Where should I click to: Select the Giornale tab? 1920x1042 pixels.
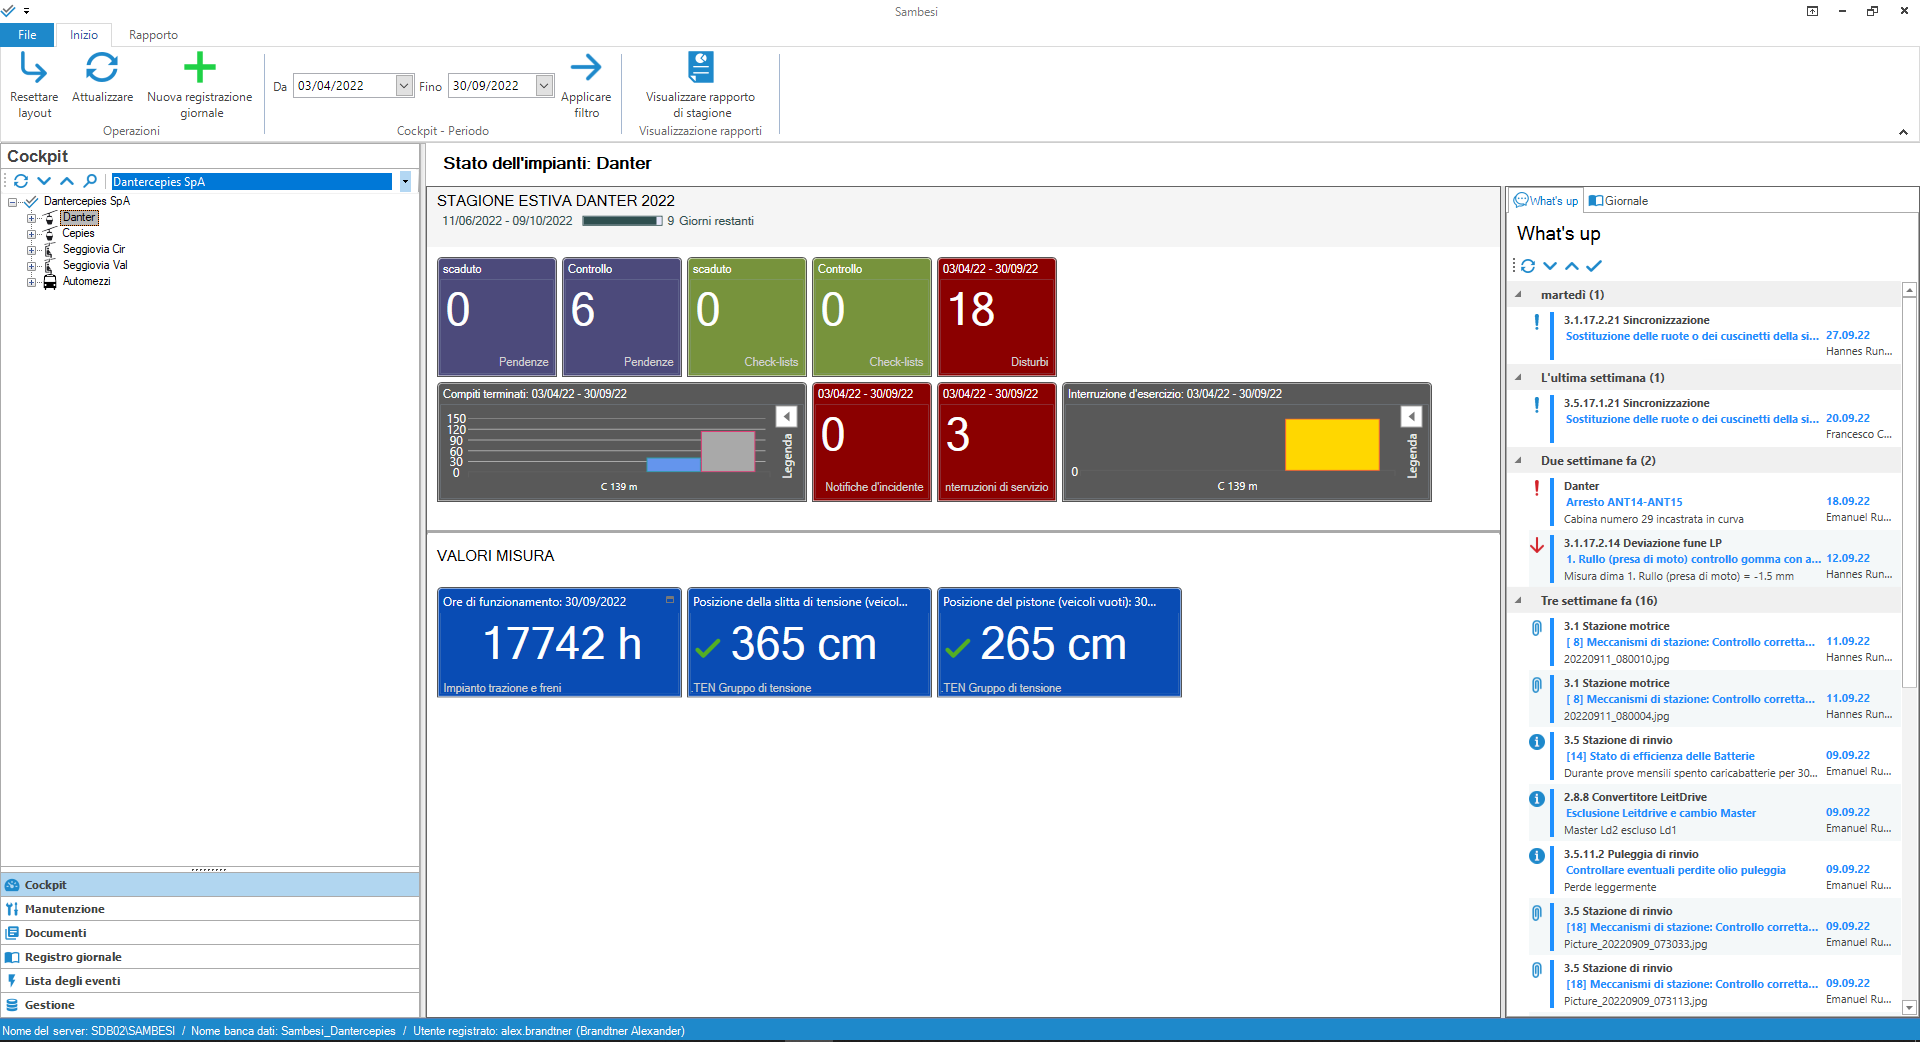(1619, 201)
